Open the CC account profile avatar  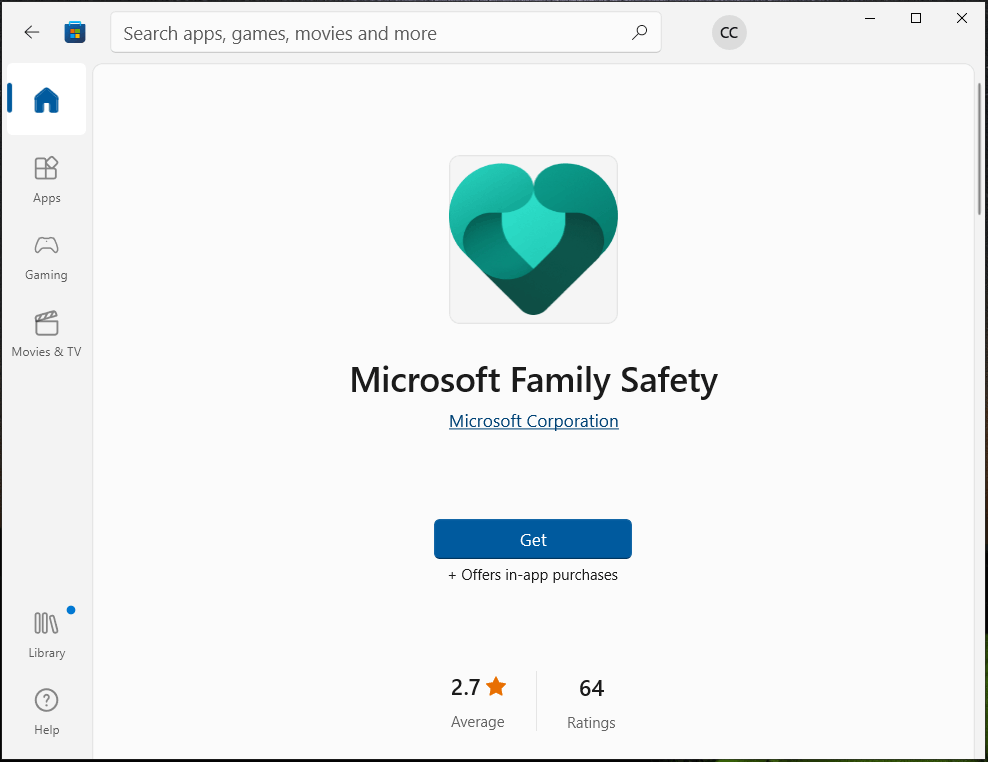(729, 33)
